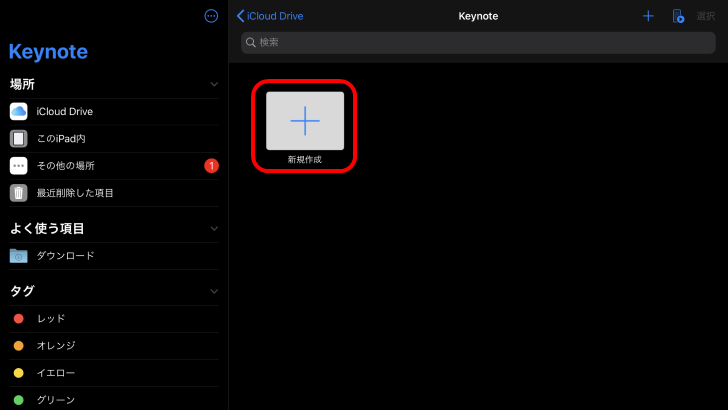Click the ダウンロード folder icon
This screenshot has height=410, width=728.
pyautogui.click(x=19, y=256)
